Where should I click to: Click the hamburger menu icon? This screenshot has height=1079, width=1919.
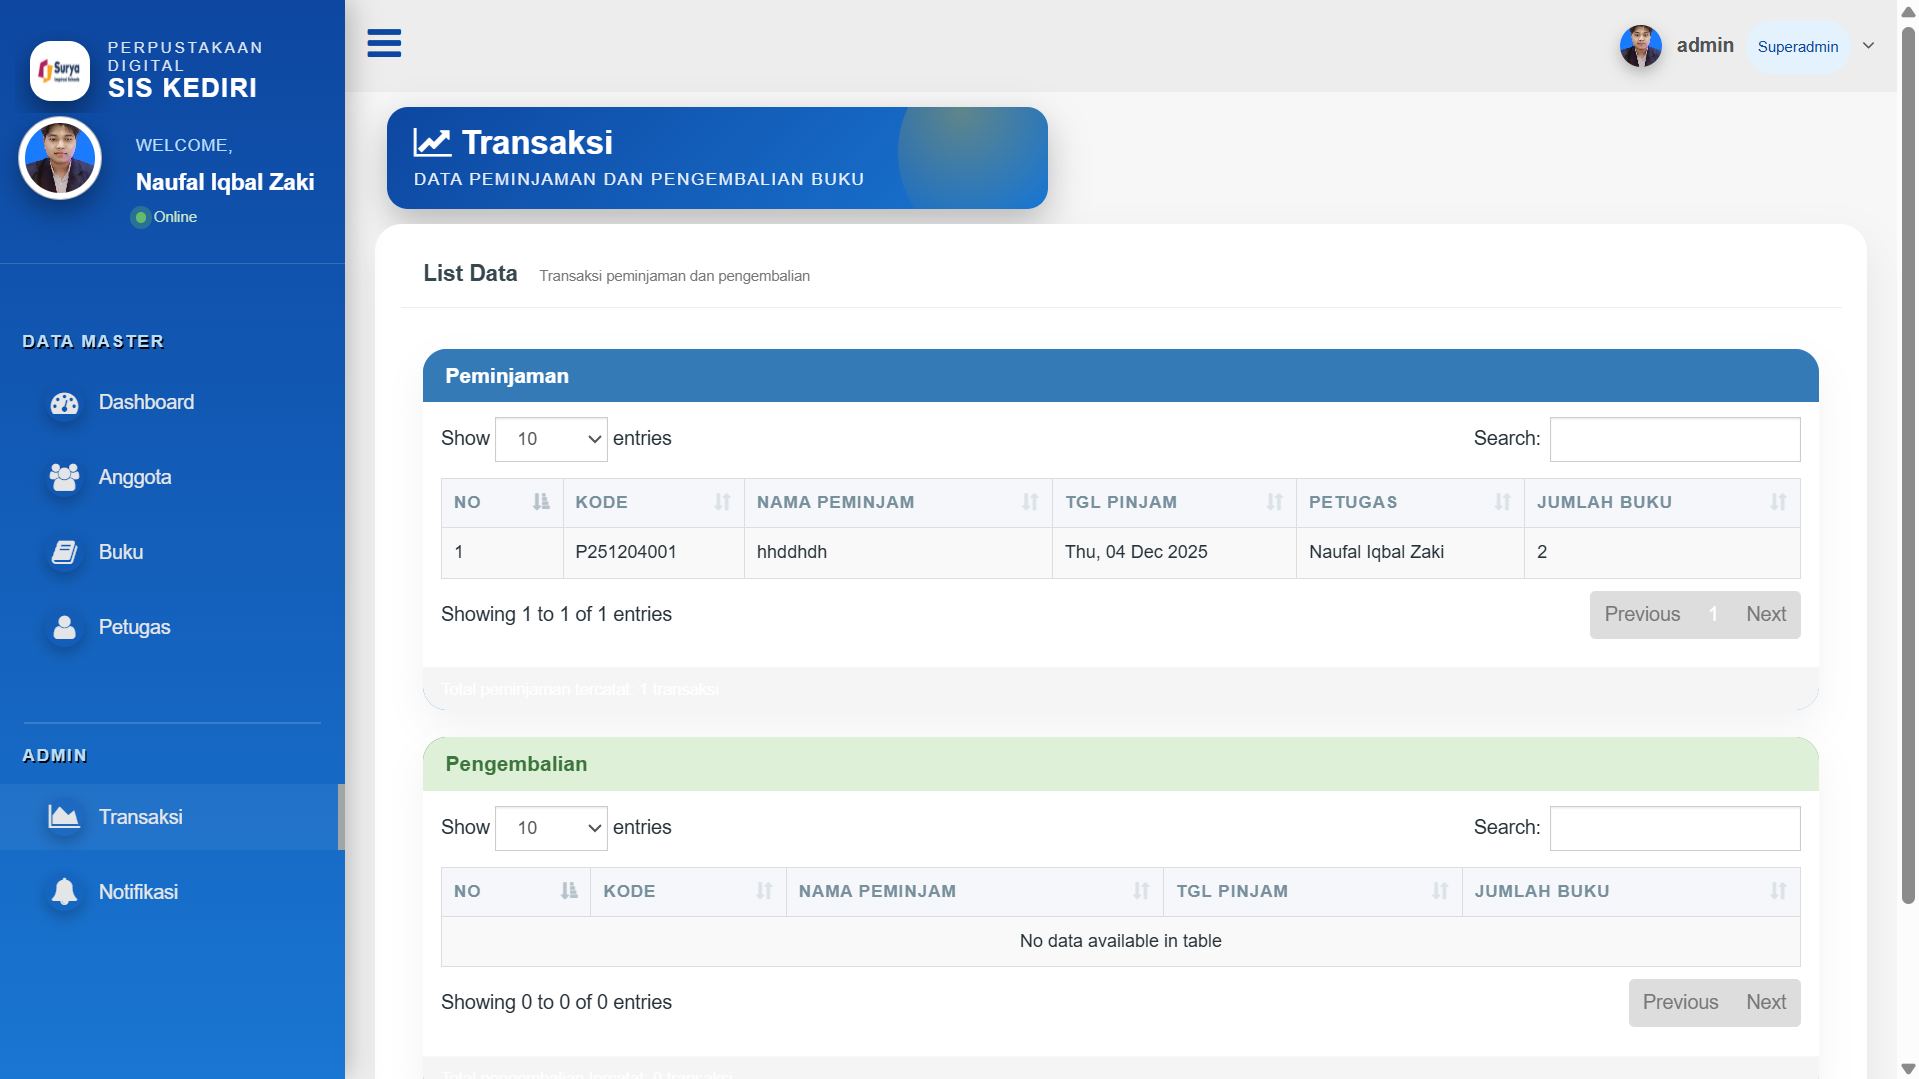(x=384, y=44)
